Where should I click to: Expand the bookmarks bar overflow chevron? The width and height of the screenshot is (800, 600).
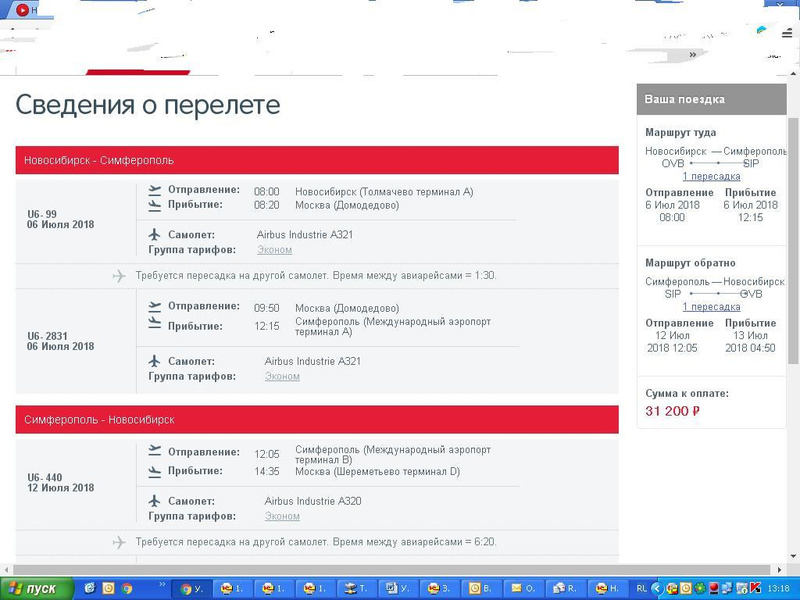click(693, 55)
